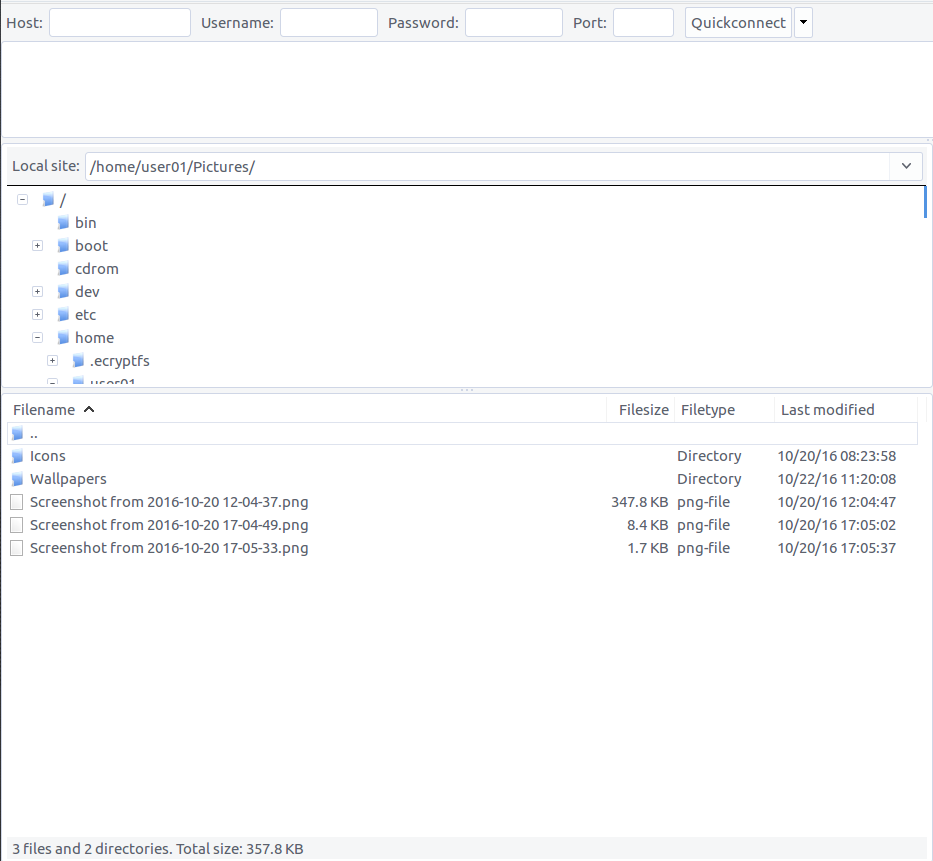This screenshot has width=933, height=861.
Task: Open the Icons folder icon
Action: click(17, 456)
